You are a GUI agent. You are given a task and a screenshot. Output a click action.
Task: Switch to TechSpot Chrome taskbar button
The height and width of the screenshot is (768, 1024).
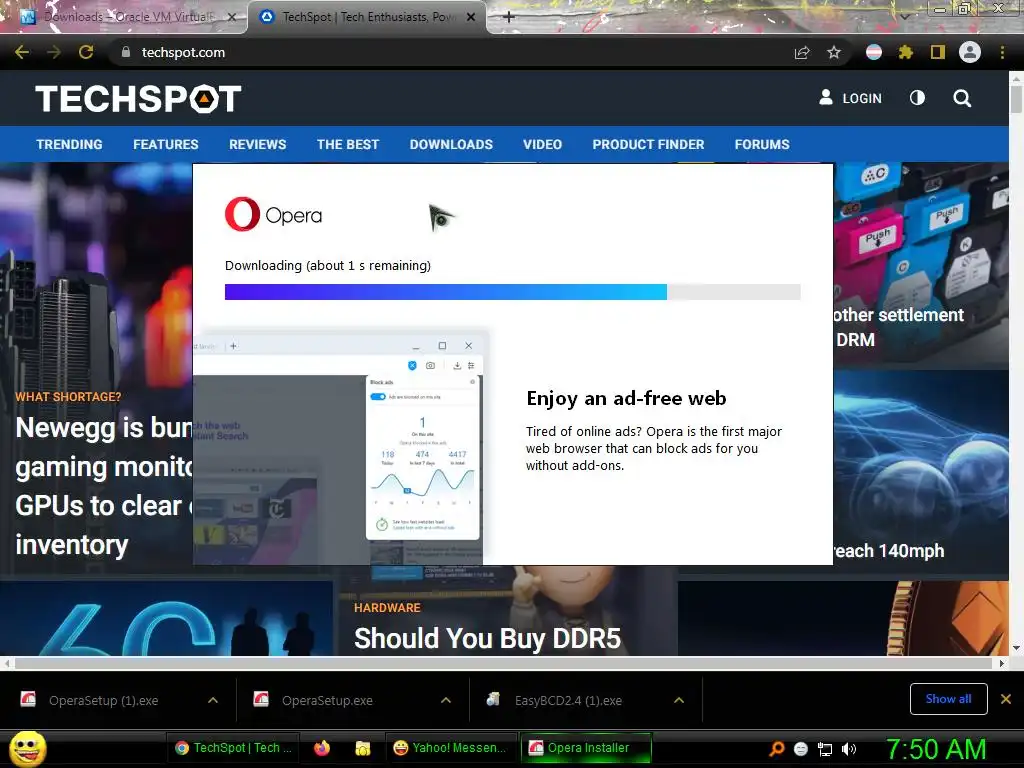point(234,748)
